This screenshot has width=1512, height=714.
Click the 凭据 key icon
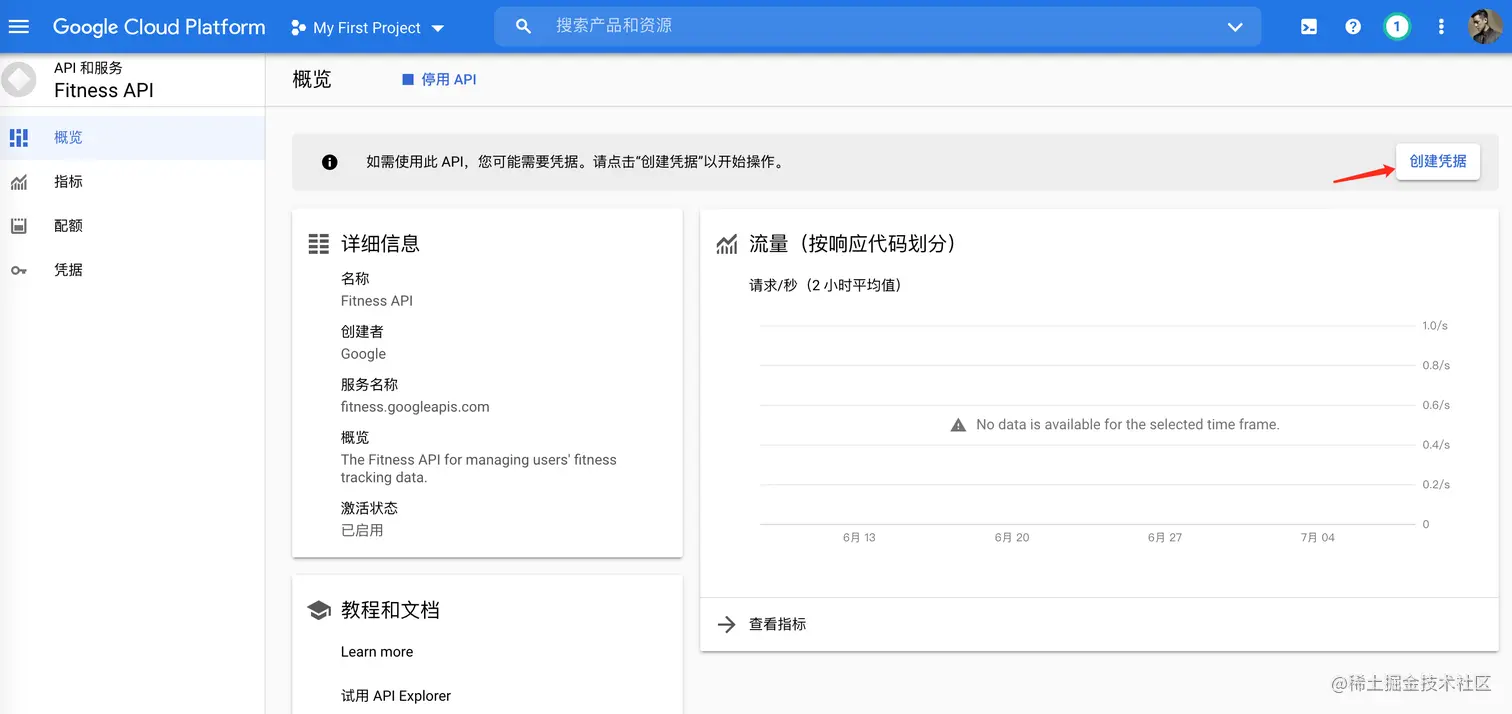(x=19, y=270)
